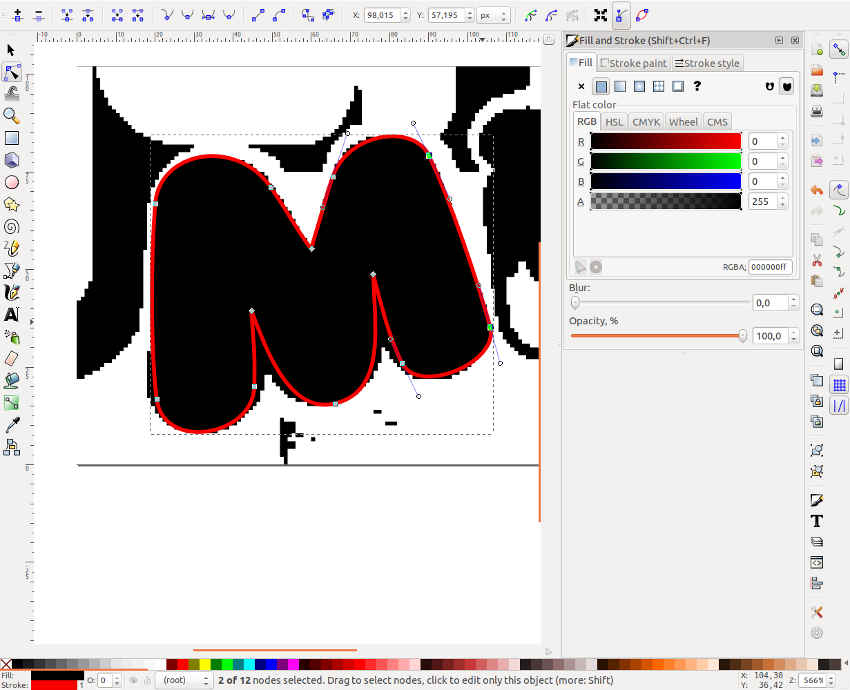The width and height of the screenshot is (850, 690).
Task: Click the Undo icon in command bar
Action: click(817, 190)
